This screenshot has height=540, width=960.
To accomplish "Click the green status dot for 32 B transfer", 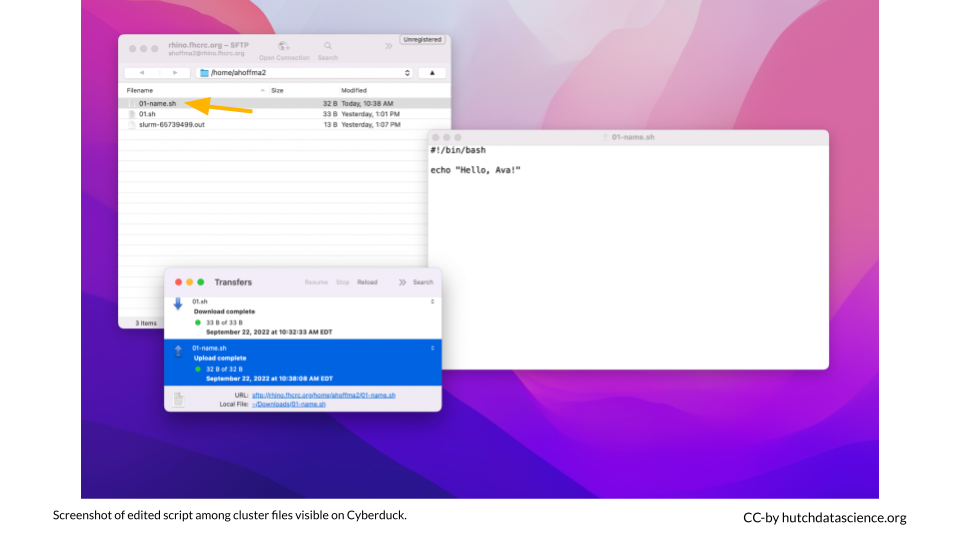I will (x=198, y=369).
